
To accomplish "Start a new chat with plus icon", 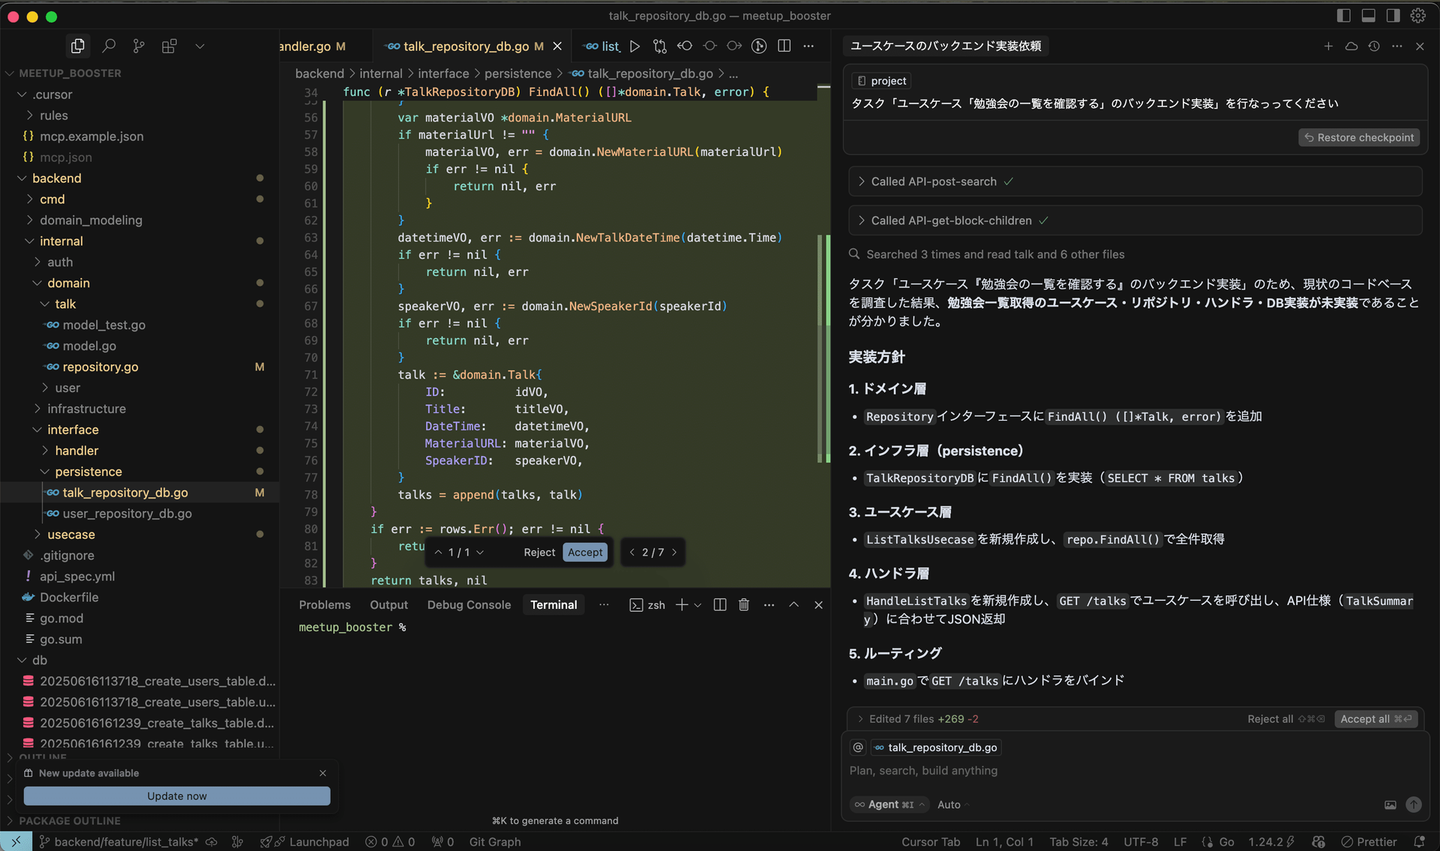I will tap(1328, 46).
